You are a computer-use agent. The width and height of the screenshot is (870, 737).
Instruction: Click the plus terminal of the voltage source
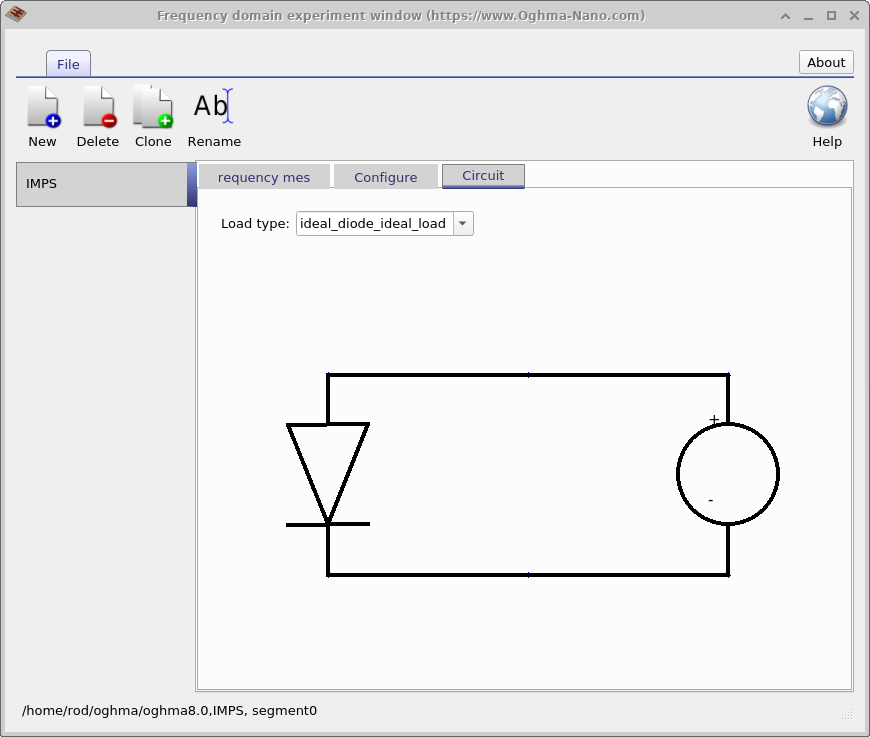click(713, 418)
